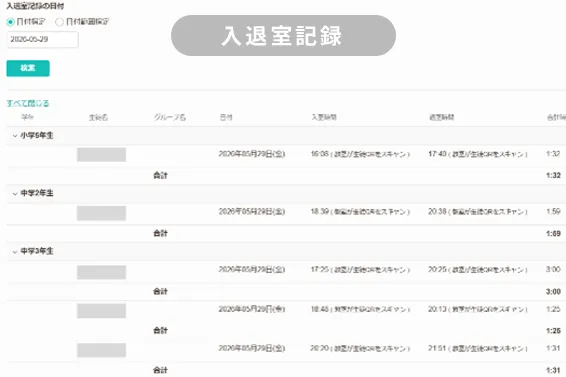Click the teal 検索 search button
Image resolution: width=566 pixels, height=377 pixels.
tap(28, 68)
